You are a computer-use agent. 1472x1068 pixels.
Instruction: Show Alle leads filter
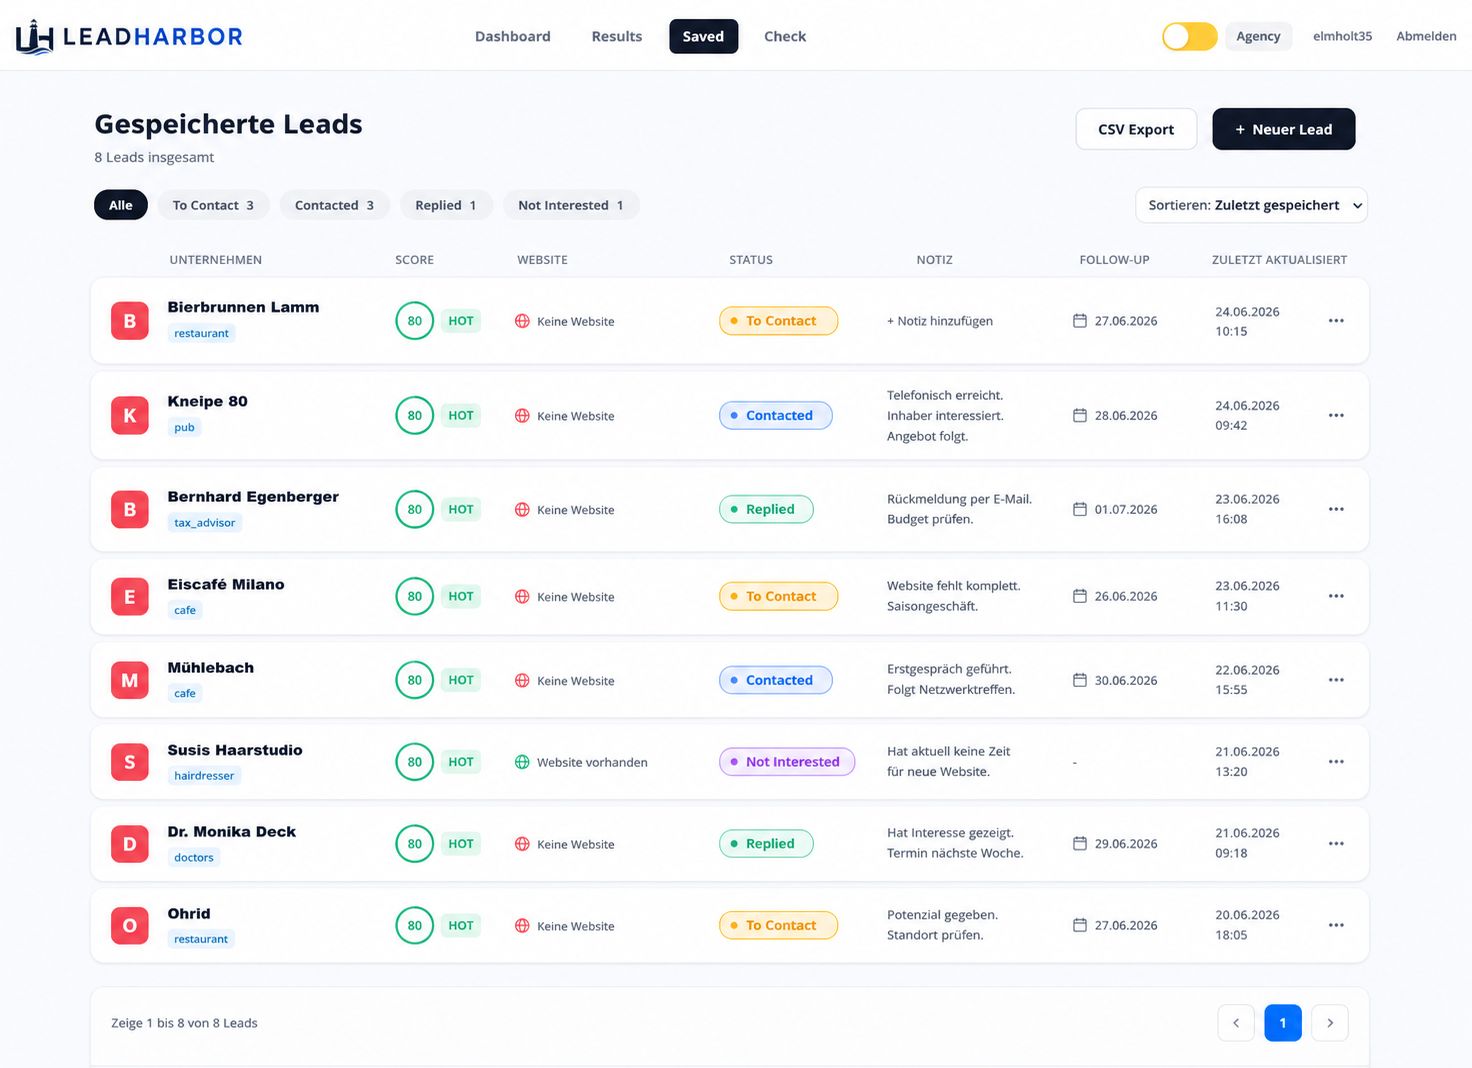(x=121, y=205)
